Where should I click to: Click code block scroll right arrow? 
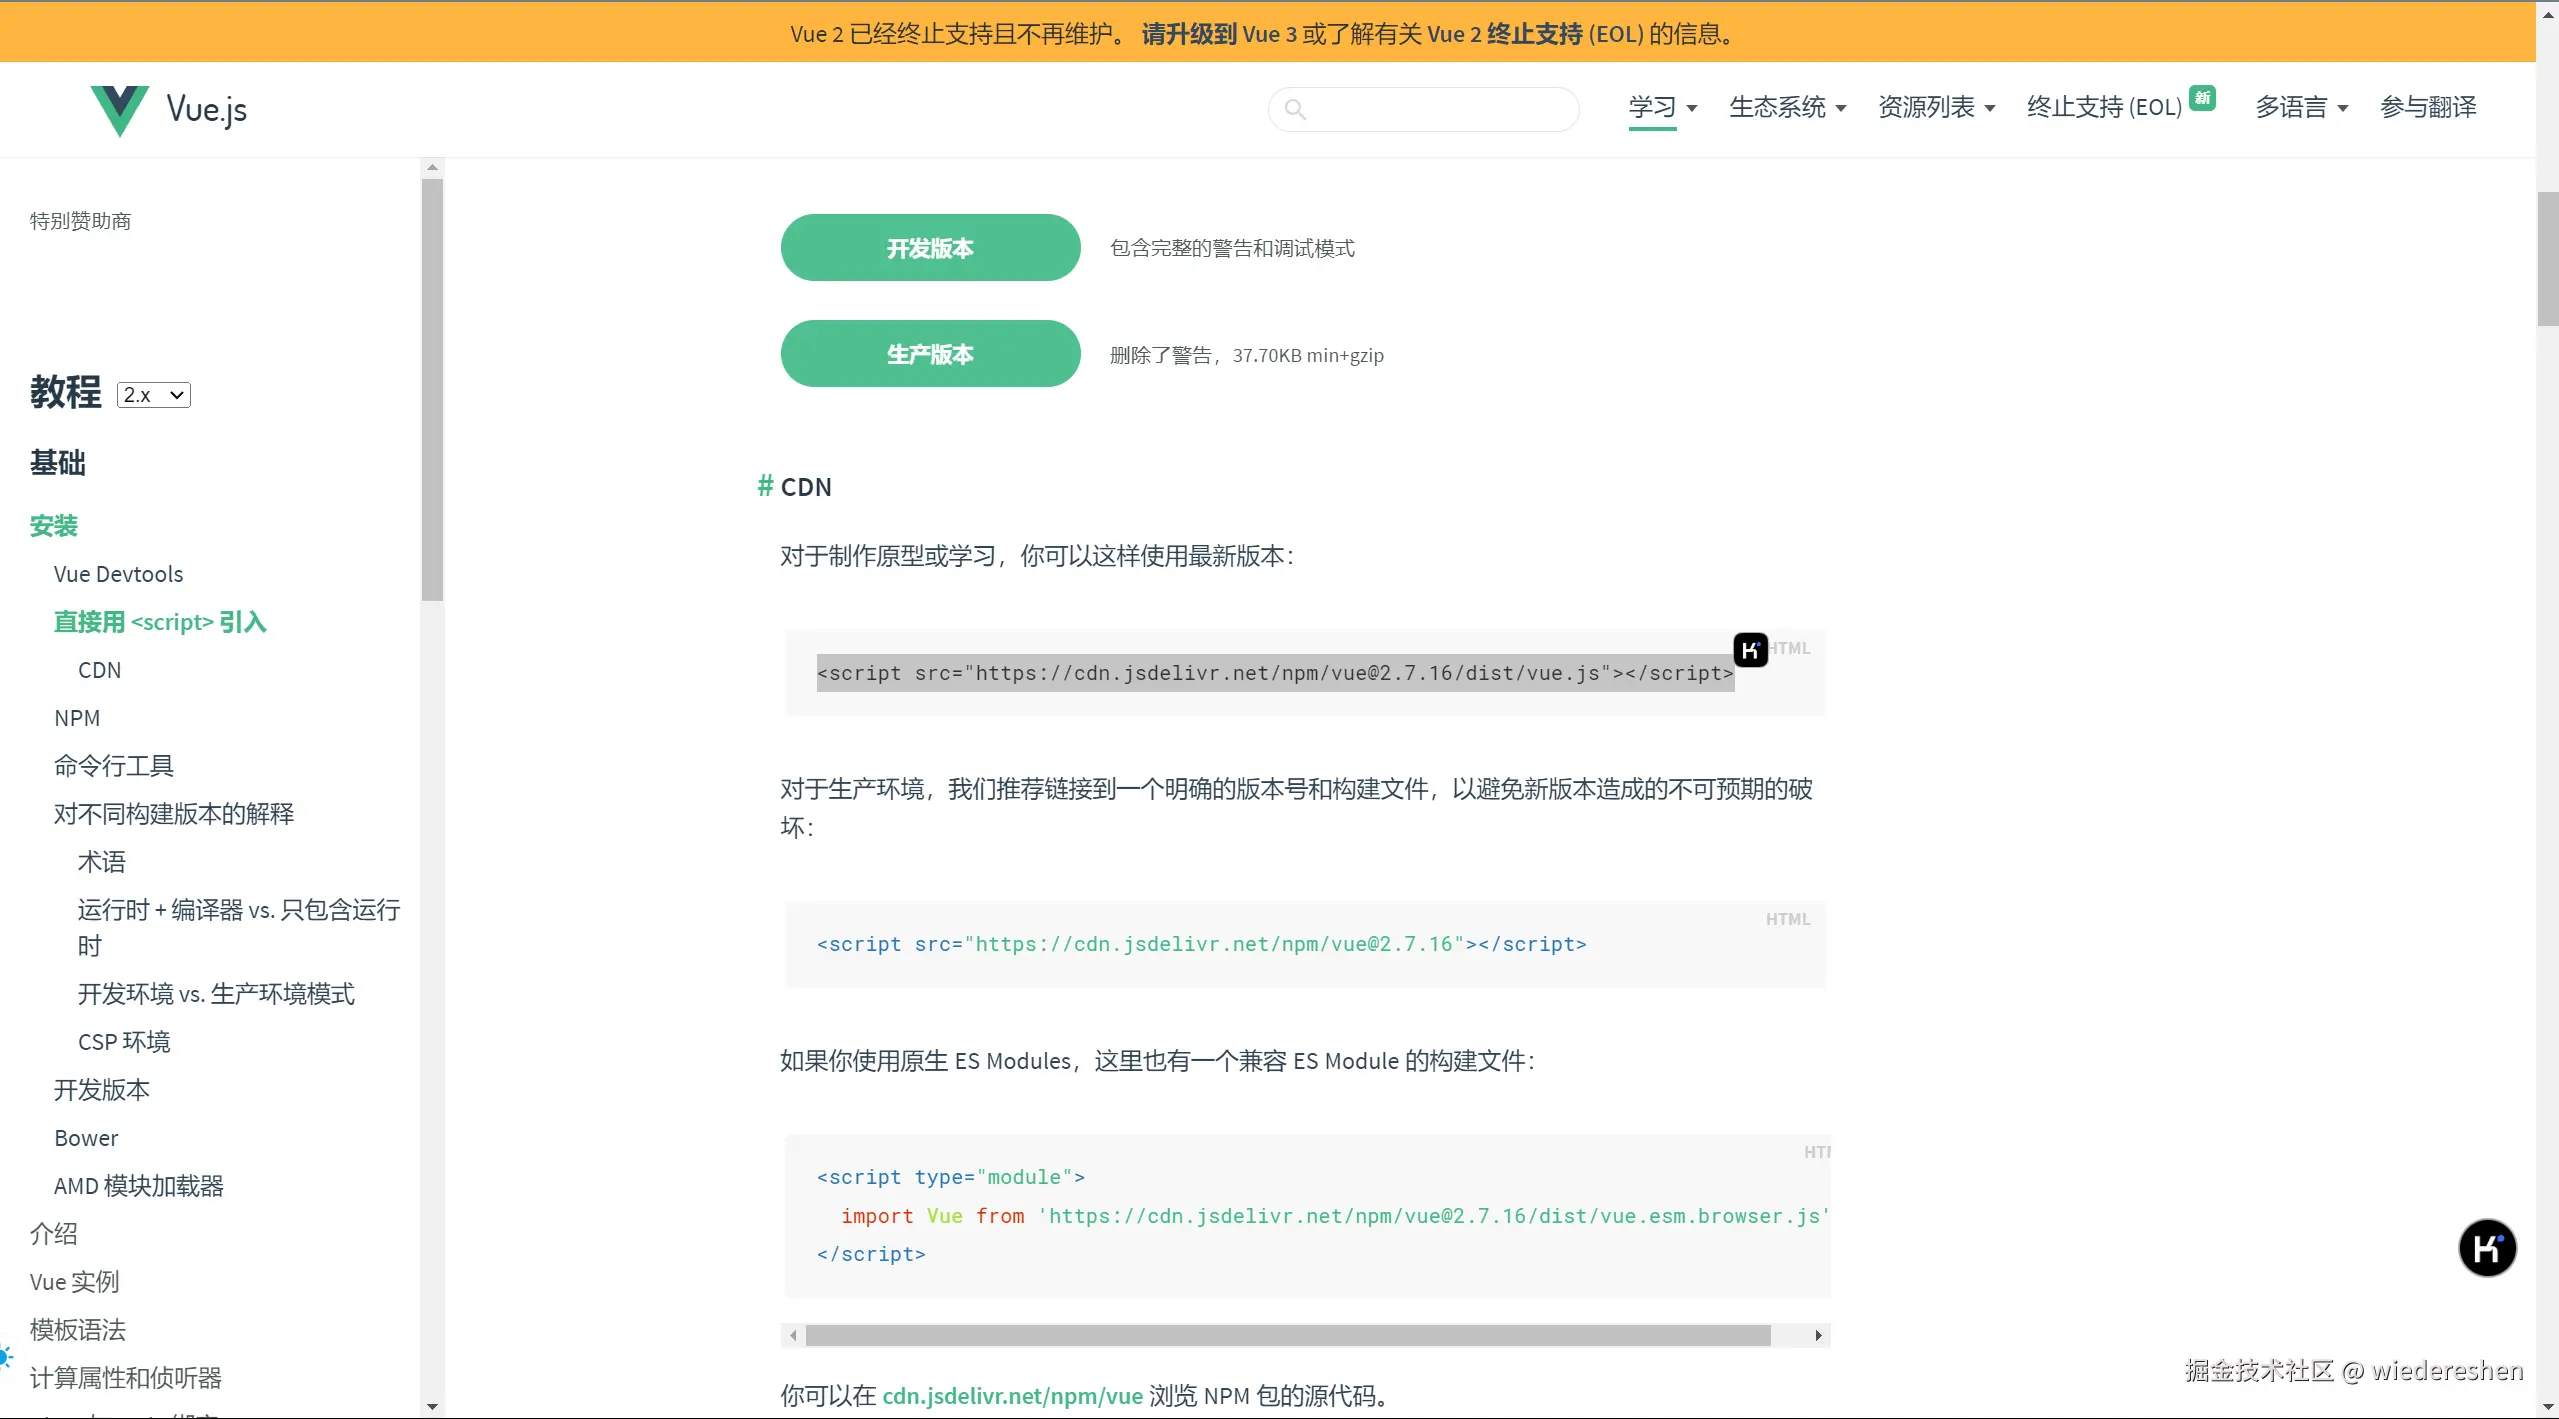[1818, 1335]
